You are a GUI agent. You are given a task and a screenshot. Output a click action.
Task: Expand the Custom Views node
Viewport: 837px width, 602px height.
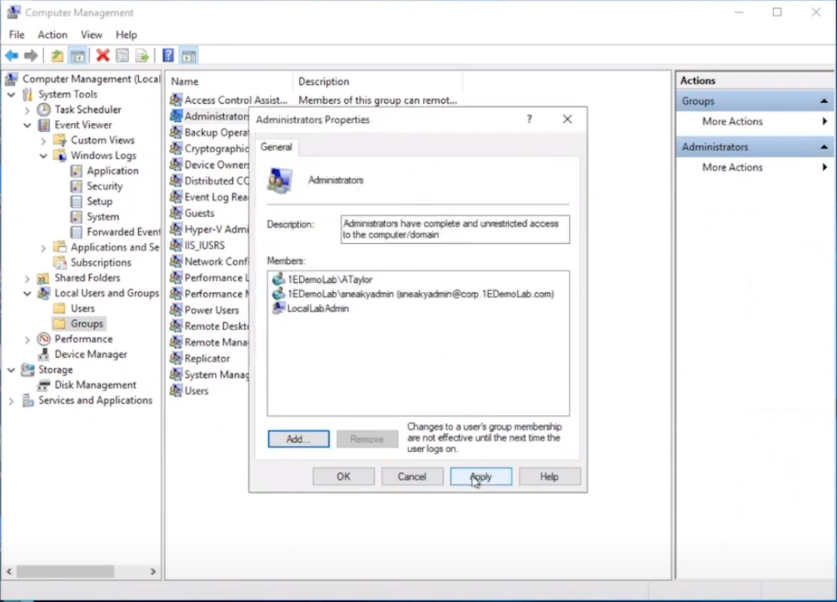44,140
